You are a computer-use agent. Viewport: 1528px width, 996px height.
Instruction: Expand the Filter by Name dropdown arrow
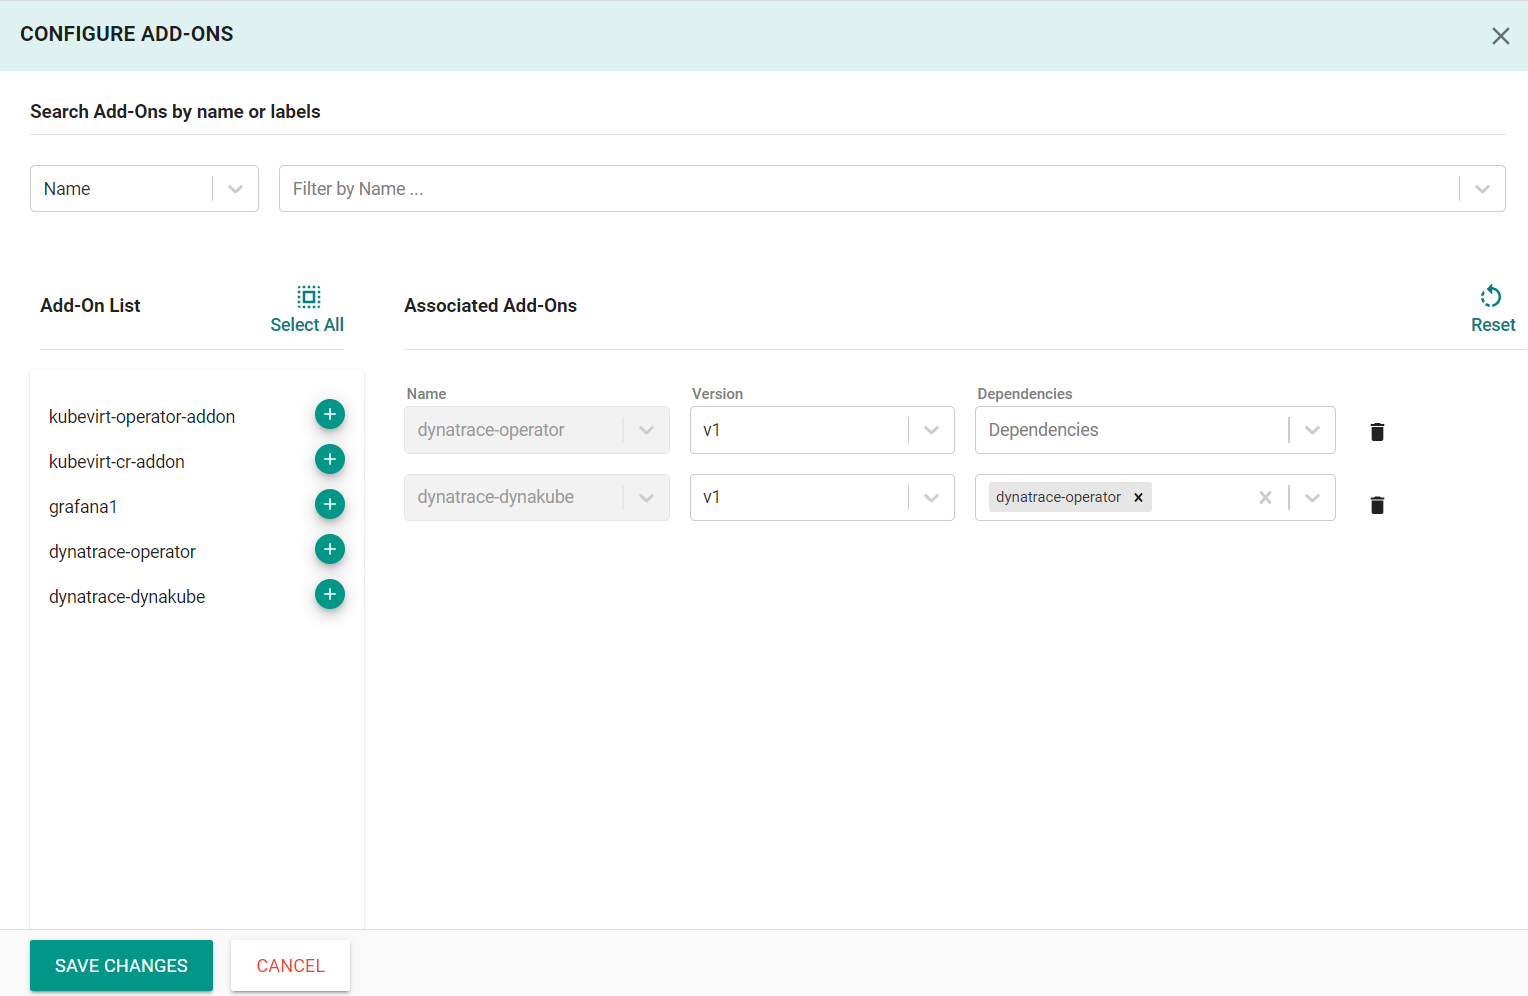click(x=1482, y=189)
